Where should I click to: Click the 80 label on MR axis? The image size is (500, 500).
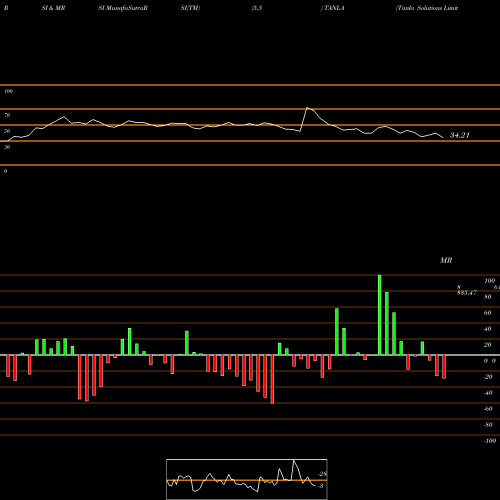pos(487,297)
